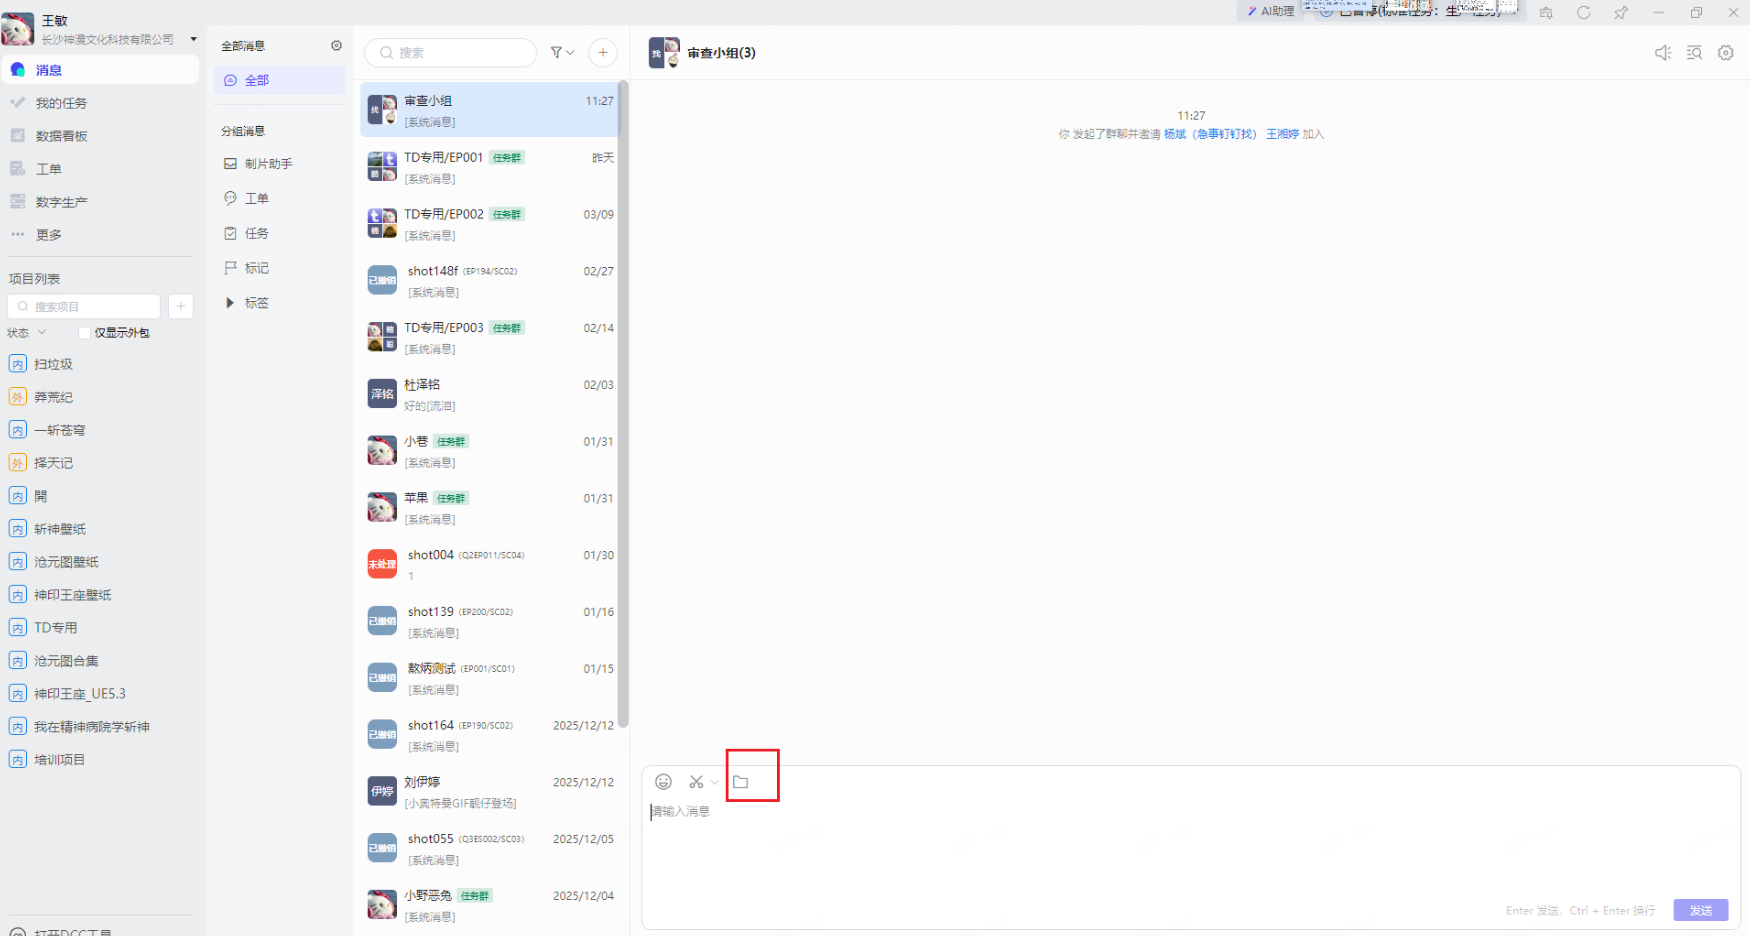The height and width of the screenshot is (936, 1750).
Task: Click the refresh icon in title bar
Action: coord(1584,13)
